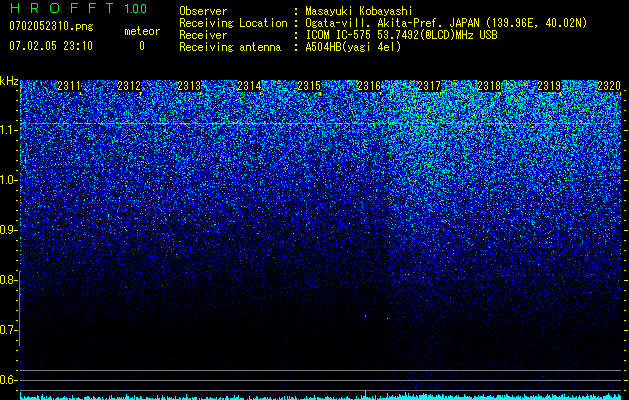
Task: Click the kHz axis unit label
Action: pos(9,81)
